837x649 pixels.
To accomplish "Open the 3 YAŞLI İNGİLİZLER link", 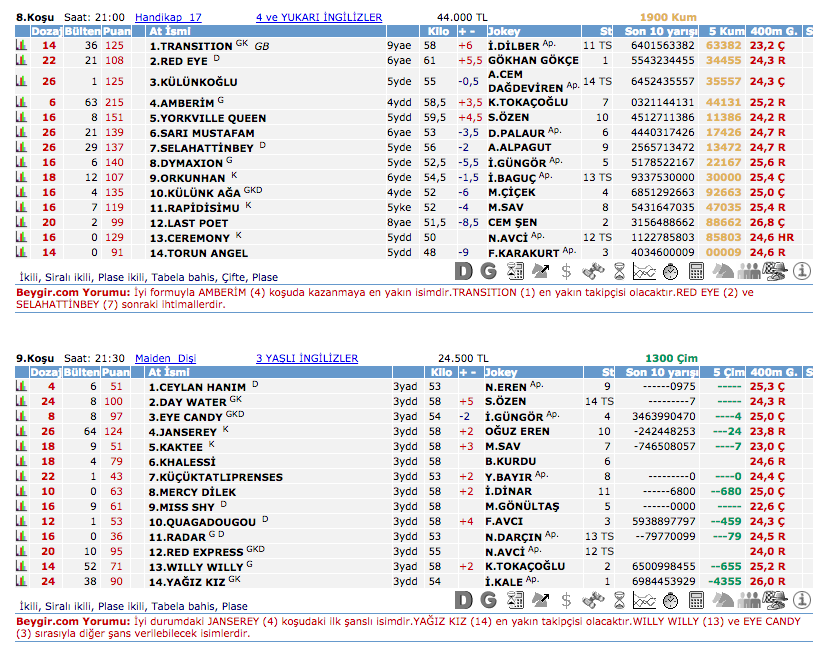I will point(306,357).
